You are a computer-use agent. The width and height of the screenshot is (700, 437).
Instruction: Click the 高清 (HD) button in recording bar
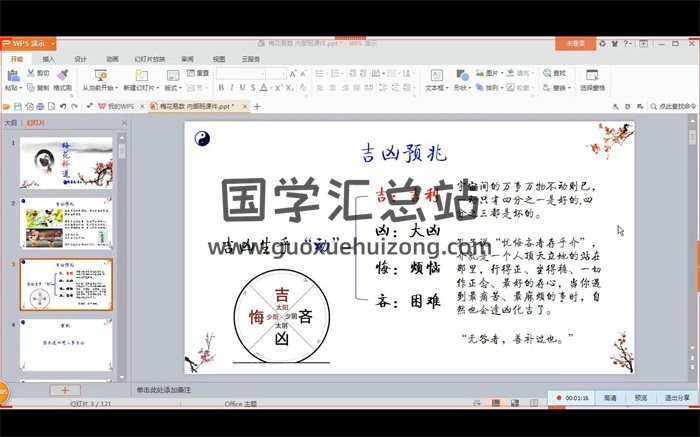pyautogui.click(x=610, y=398)
